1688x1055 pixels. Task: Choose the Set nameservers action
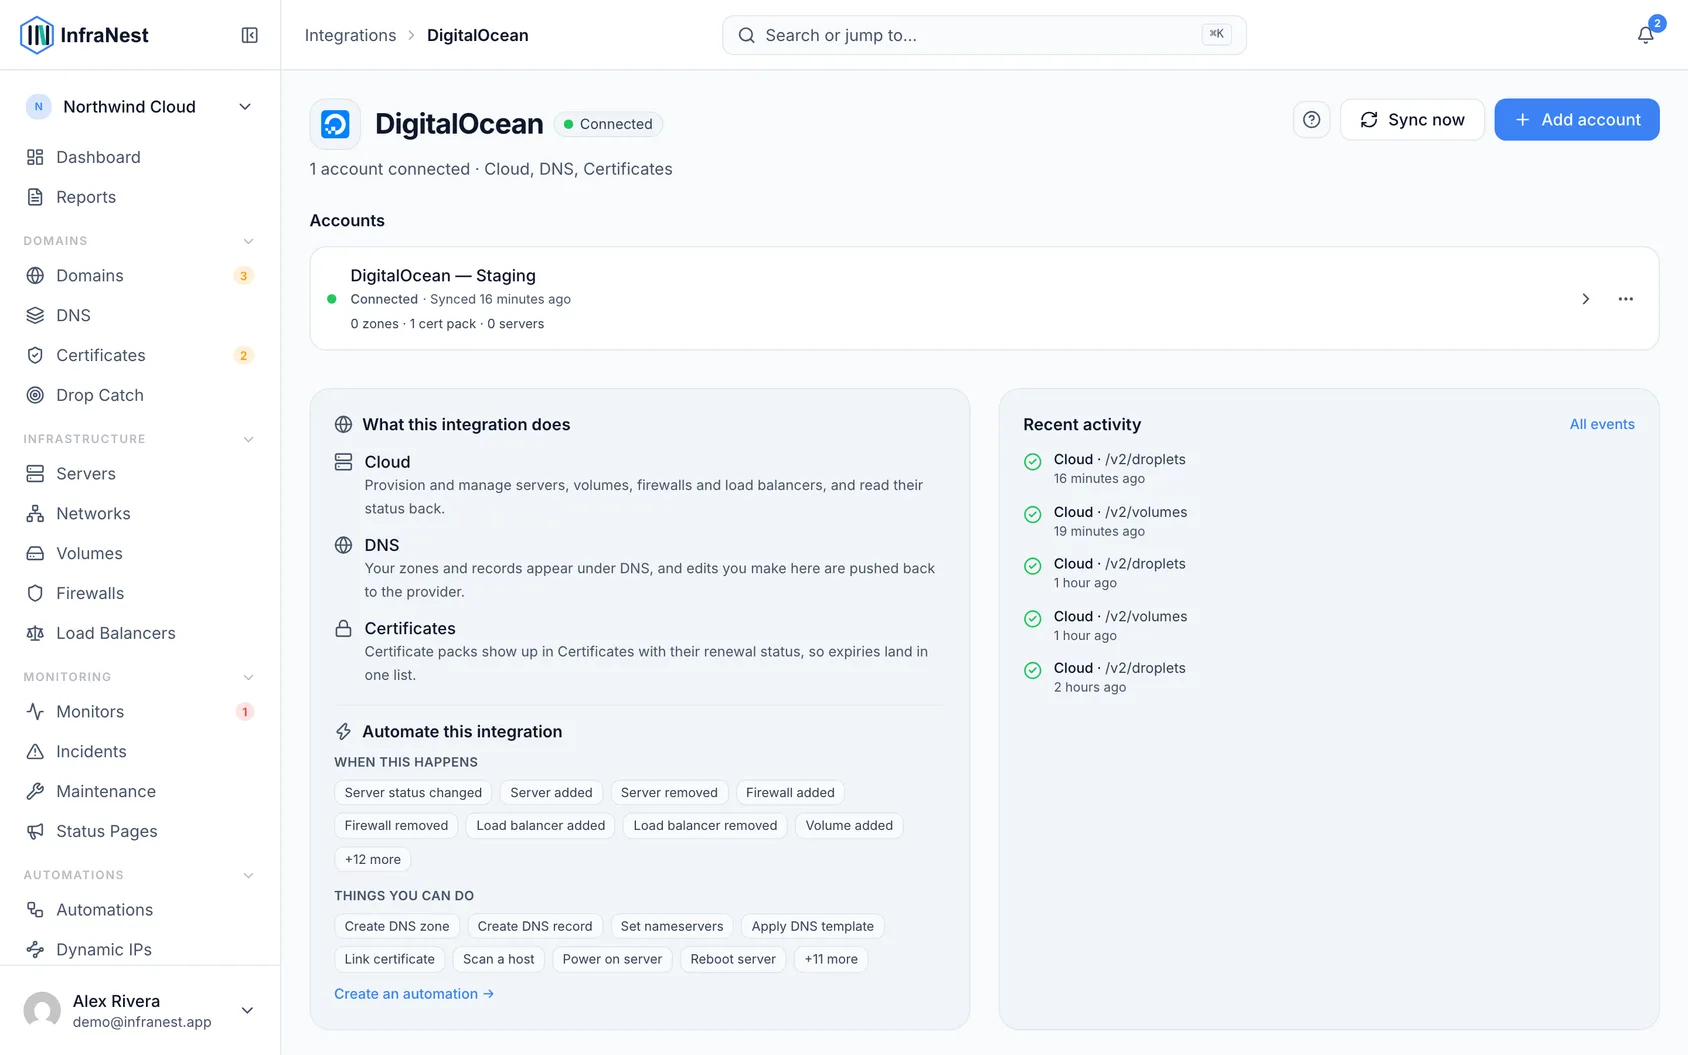pos(672,927)
